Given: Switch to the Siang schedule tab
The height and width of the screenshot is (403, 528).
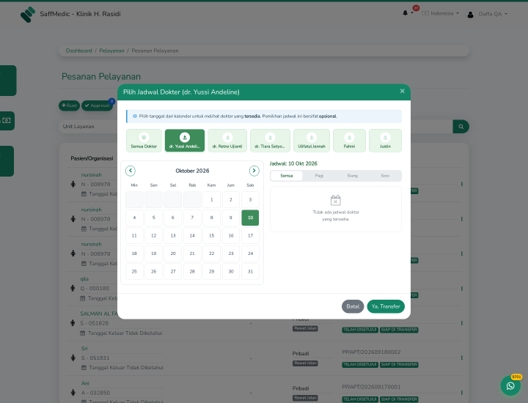Looking at the screenshot, I should tap(352, 176).
